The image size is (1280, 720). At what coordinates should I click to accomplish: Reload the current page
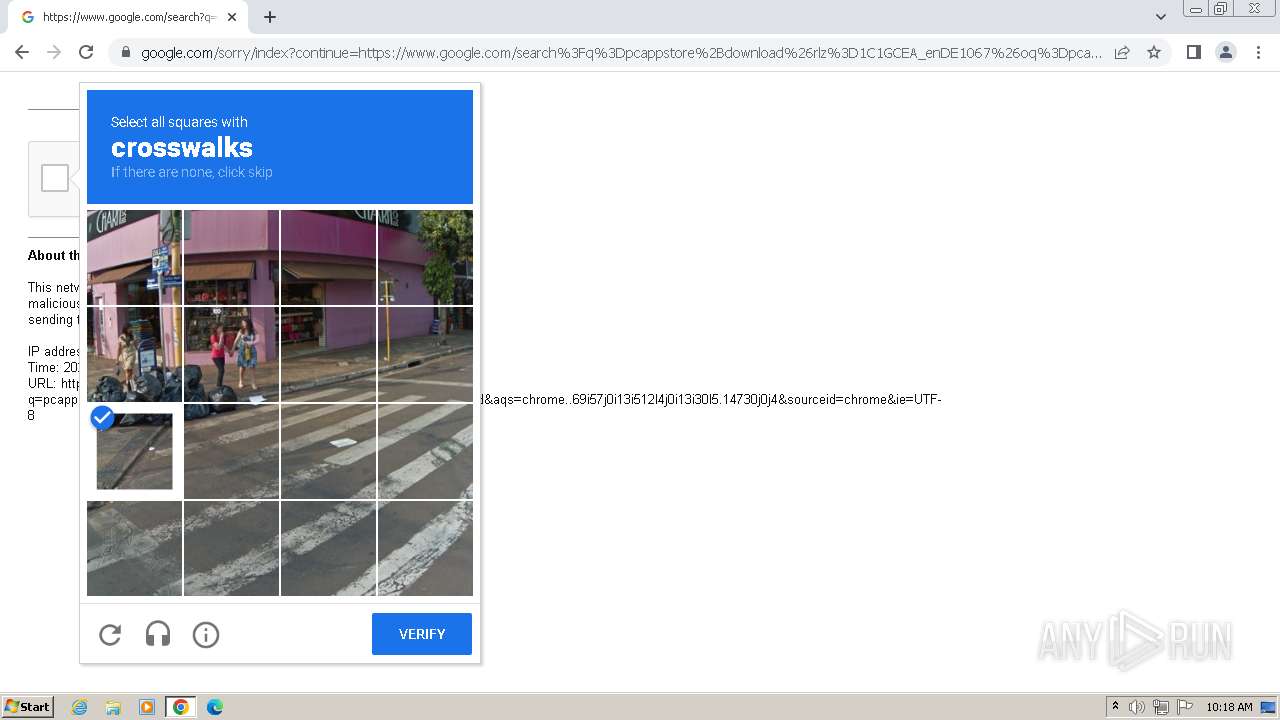(86, 52)
